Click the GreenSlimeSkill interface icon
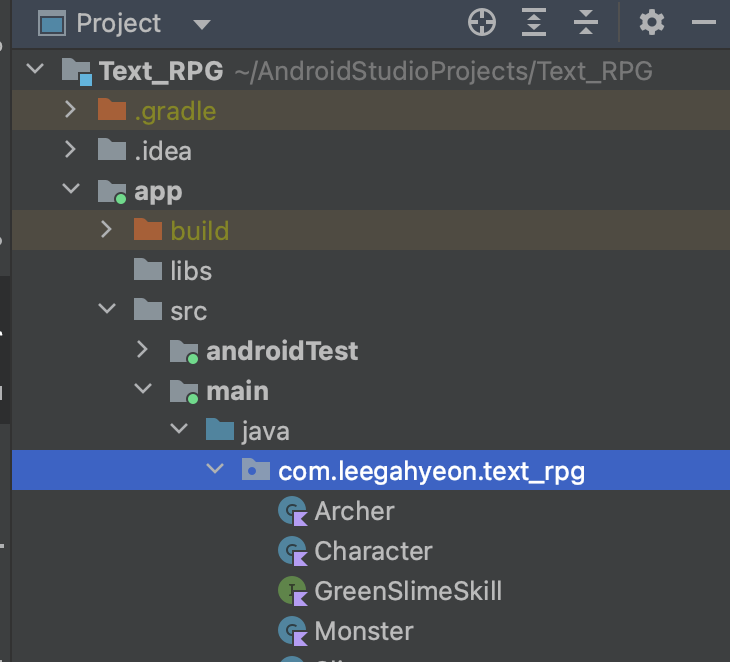730x662 pixels. click(x=293, y=592)
